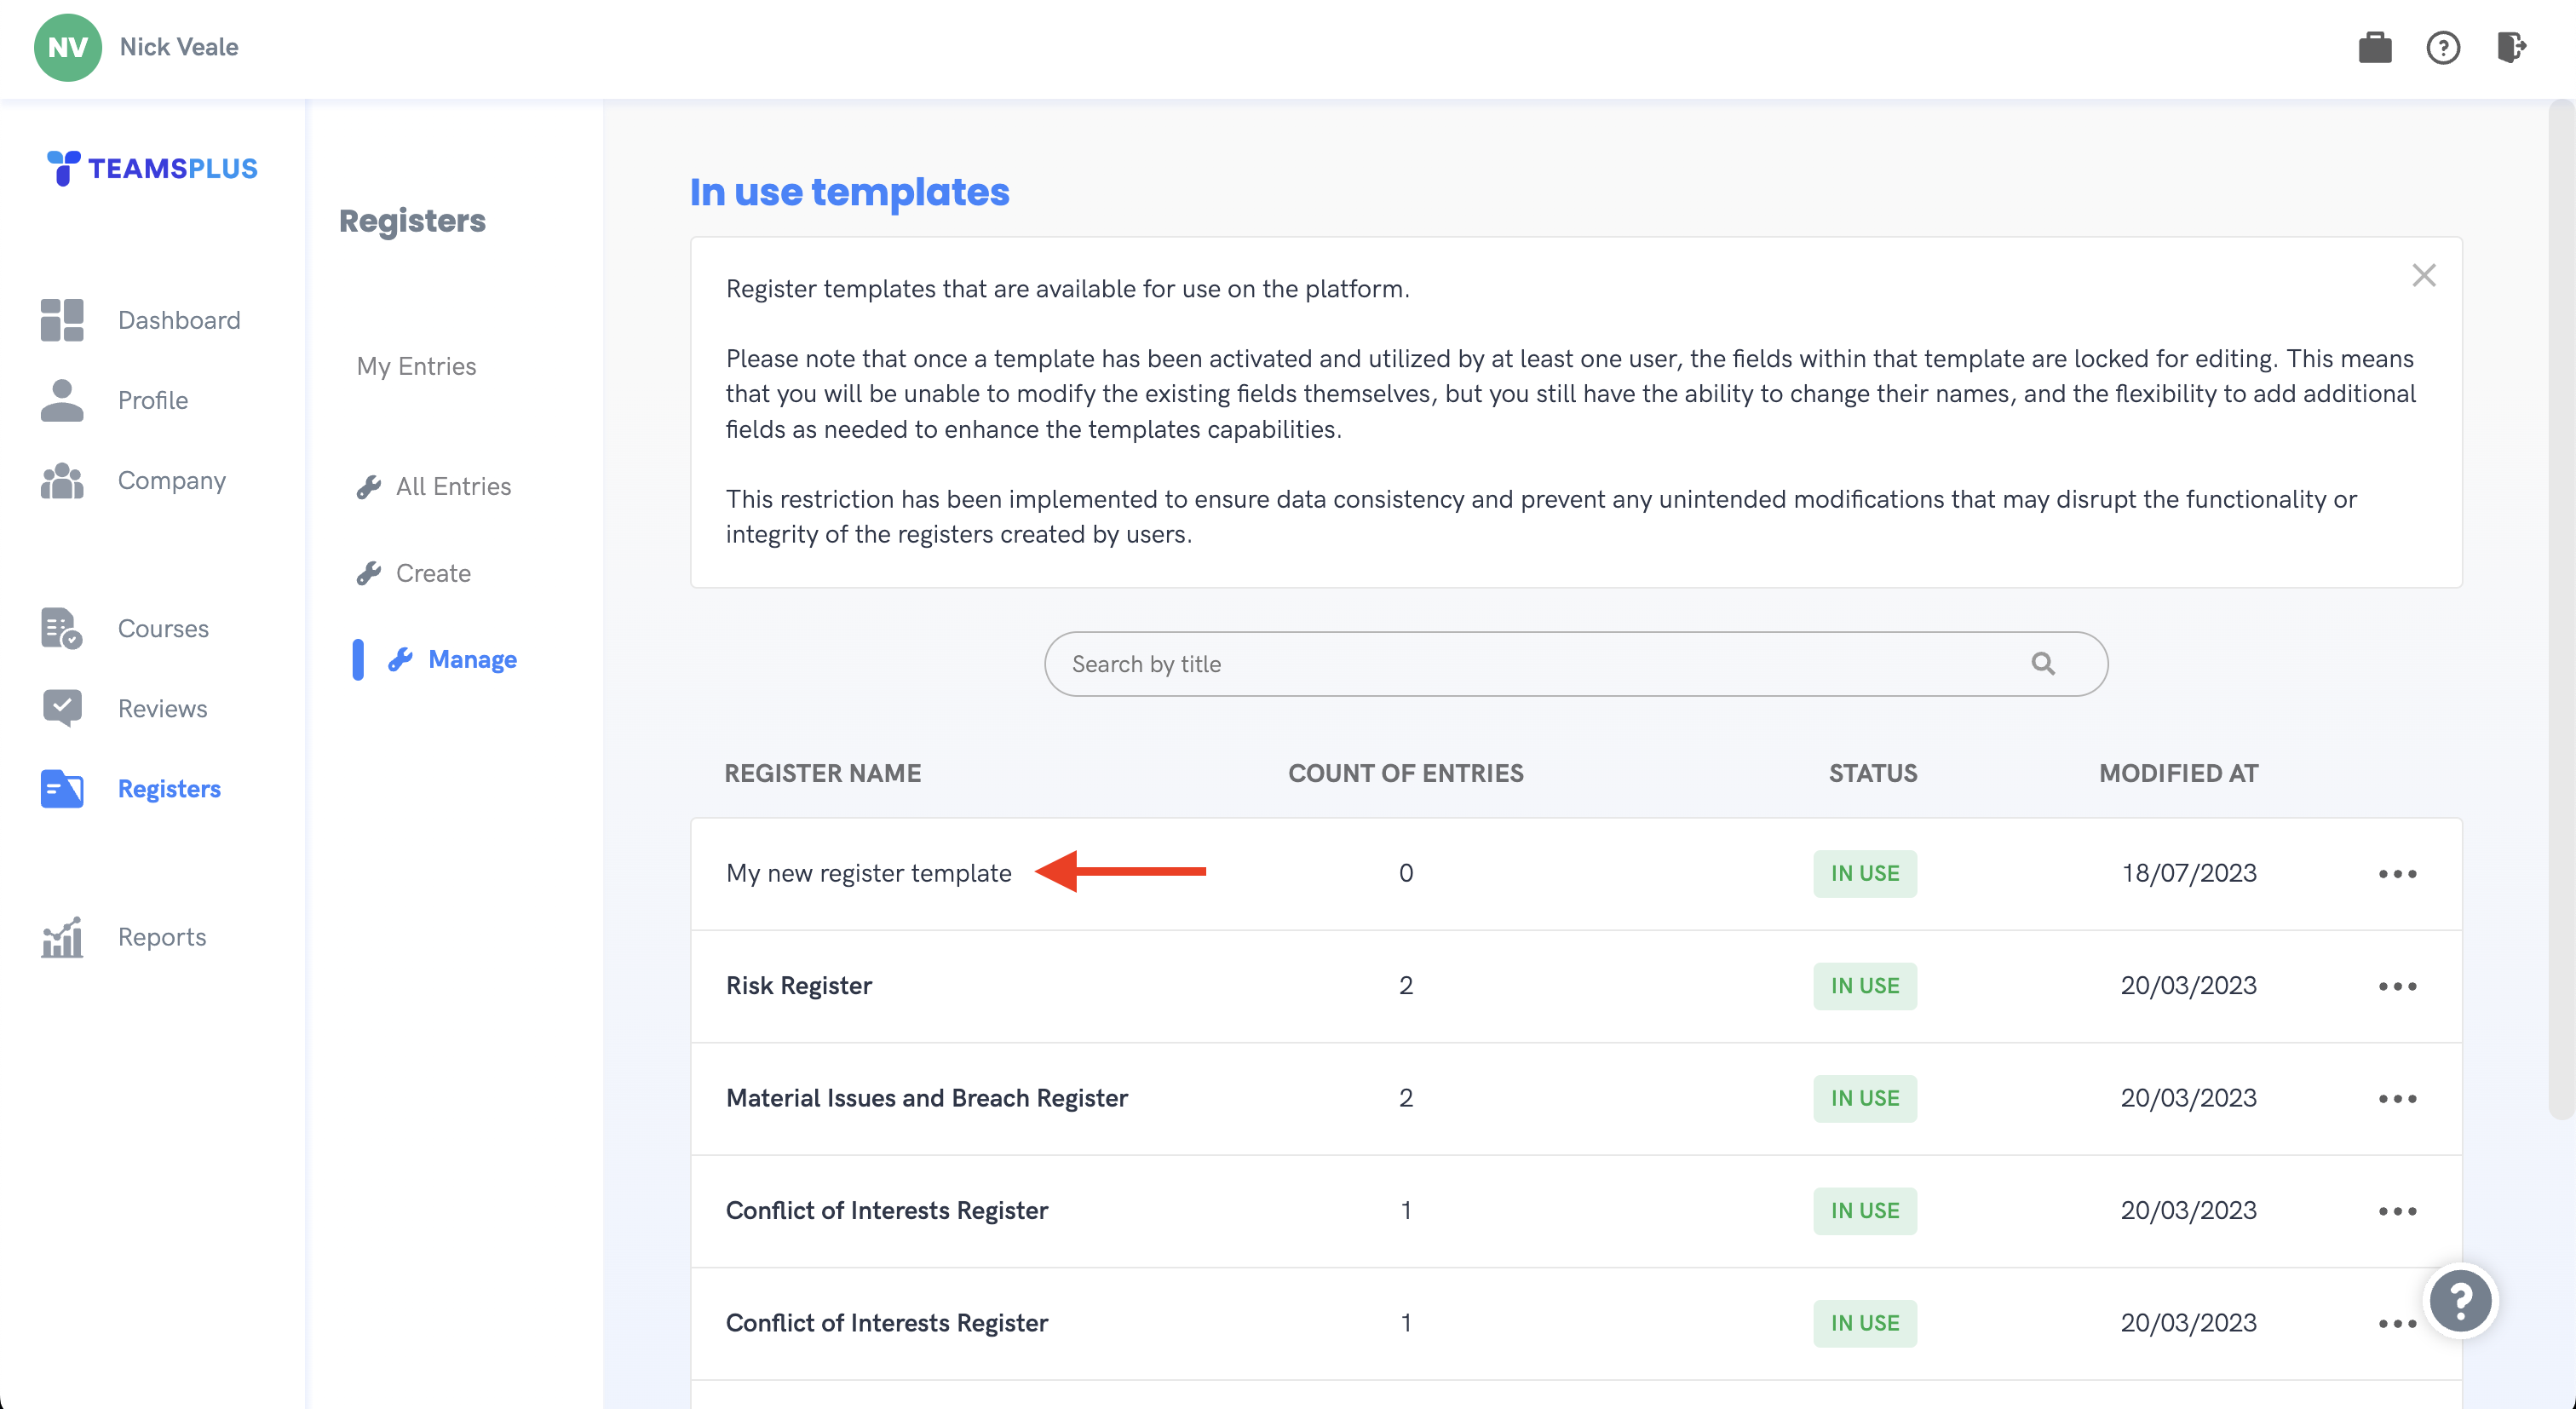This screenshot has height=1409, width=2576.
Task: Go to Reports in sidebar
Action: (x=161, y=937)
